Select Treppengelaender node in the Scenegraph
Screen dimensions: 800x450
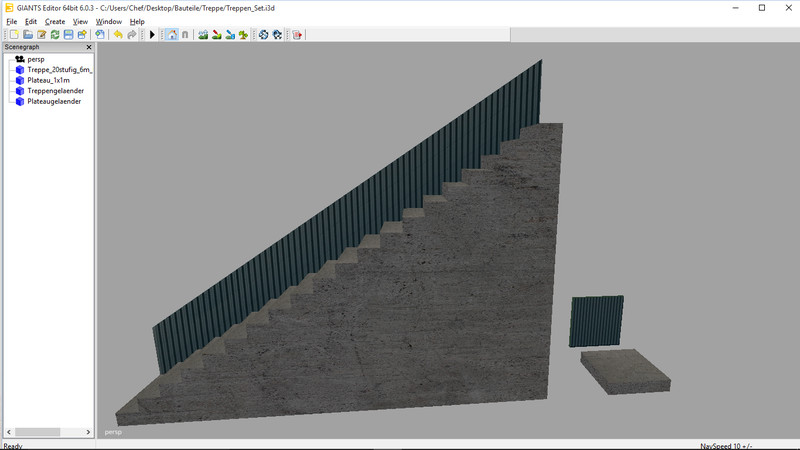coord(55,91)
